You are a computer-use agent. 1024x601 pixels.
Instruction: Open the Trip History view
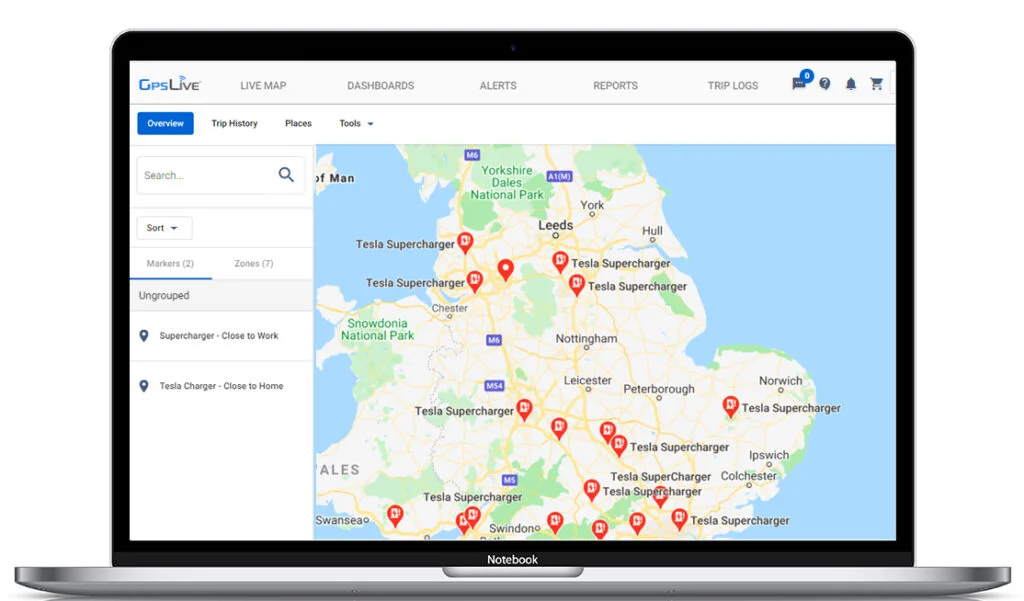234,123
